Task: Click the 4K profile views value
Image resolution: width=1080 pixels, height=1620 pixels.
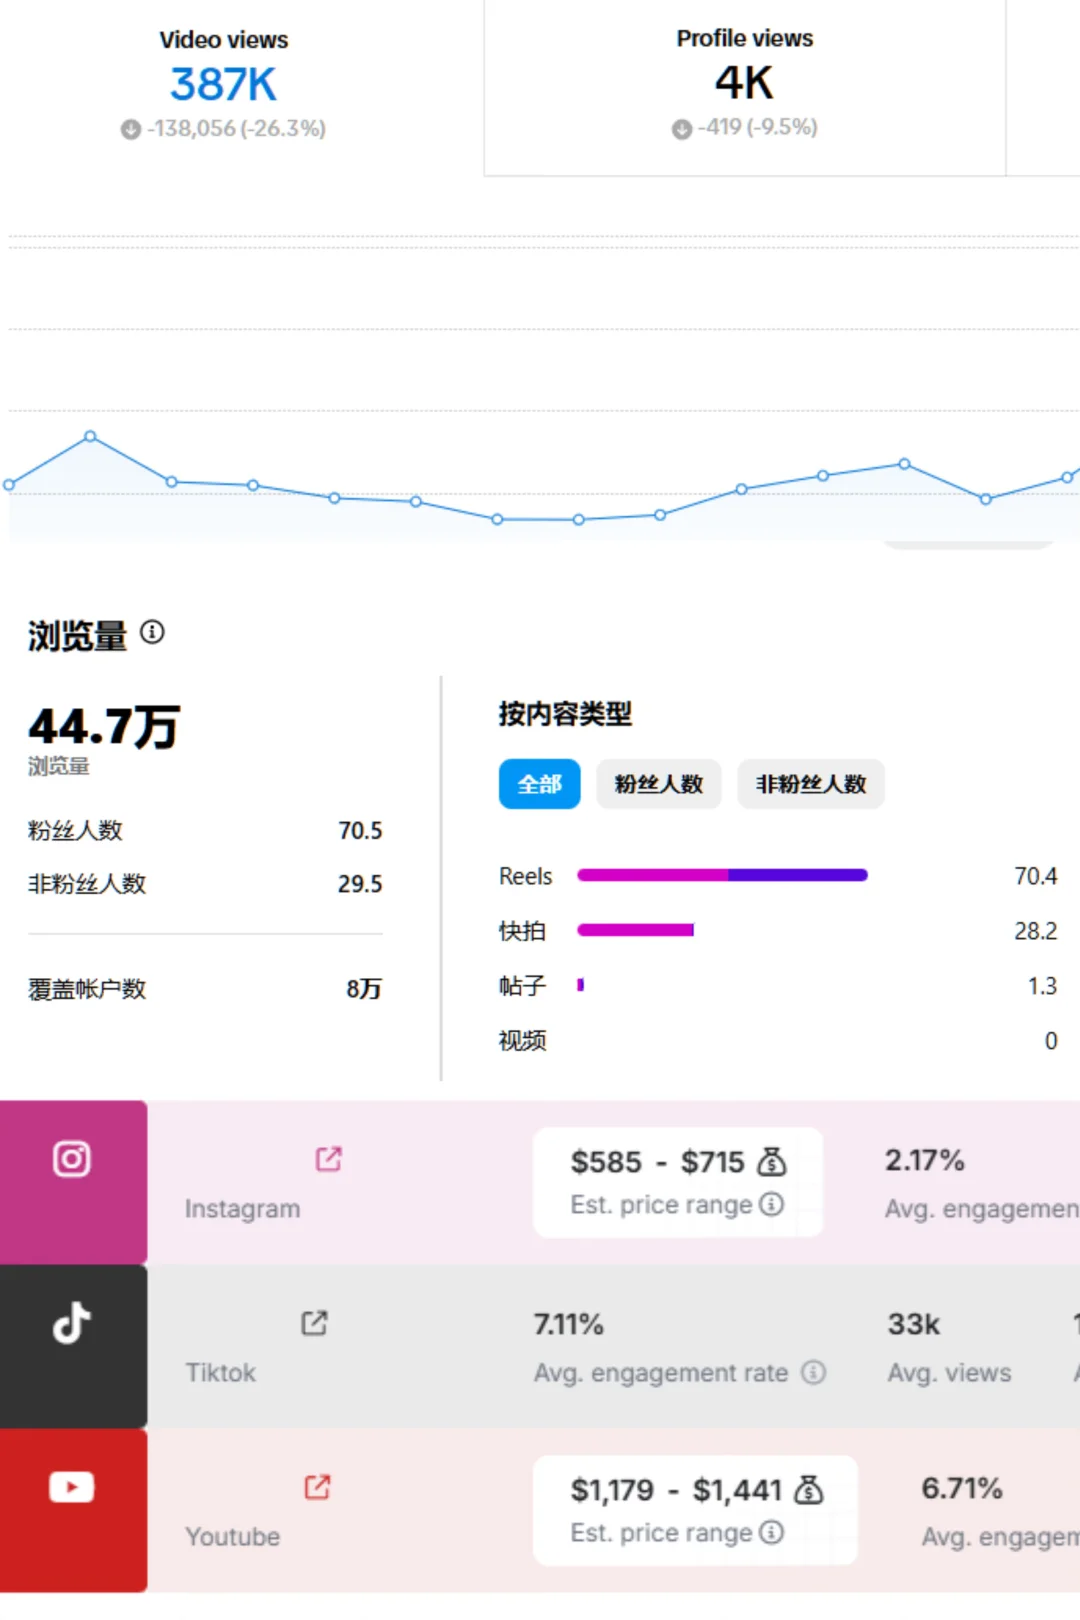Action: pyautogui.click(x=744, y=82)
